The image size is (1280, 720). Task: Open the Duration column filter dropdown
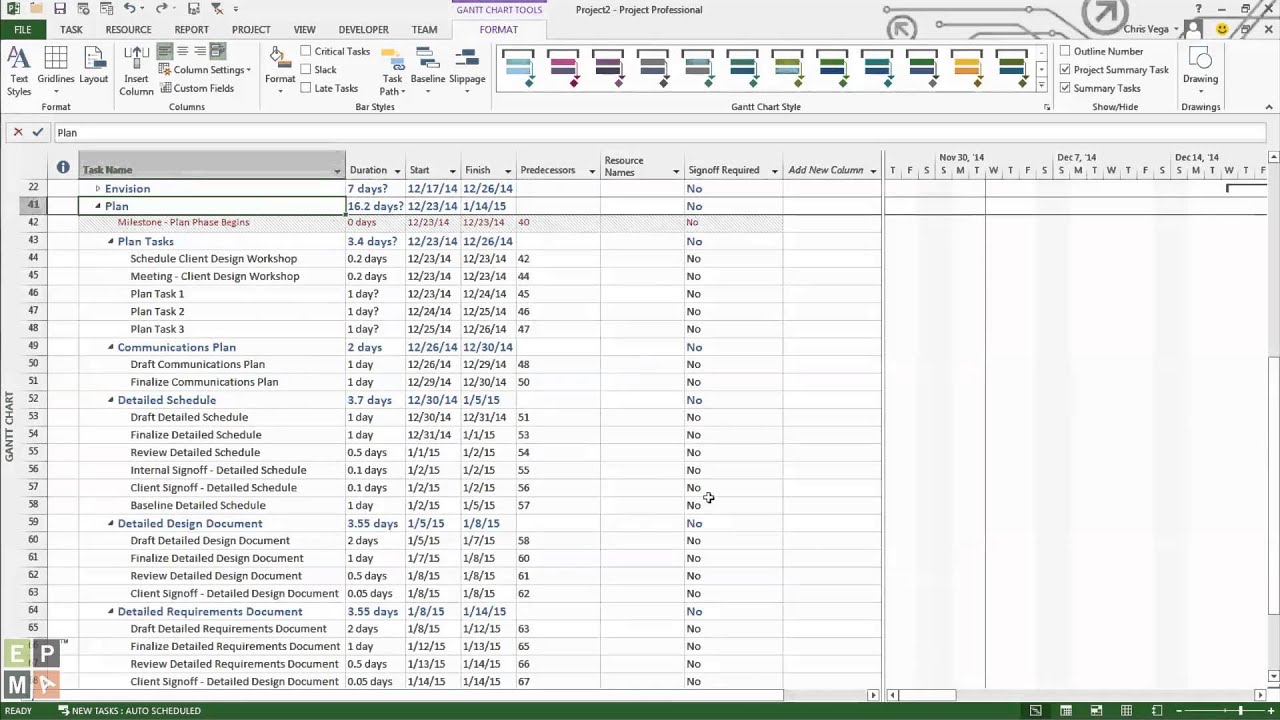click(397, 171)
